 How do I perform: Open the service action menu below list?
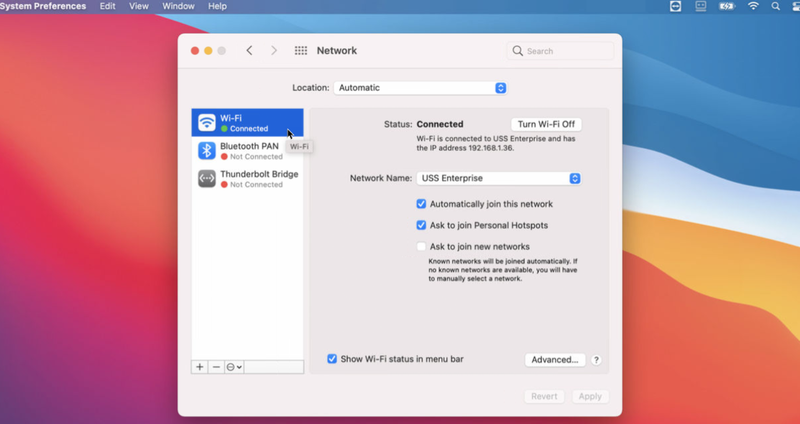(x=234, y=367)
